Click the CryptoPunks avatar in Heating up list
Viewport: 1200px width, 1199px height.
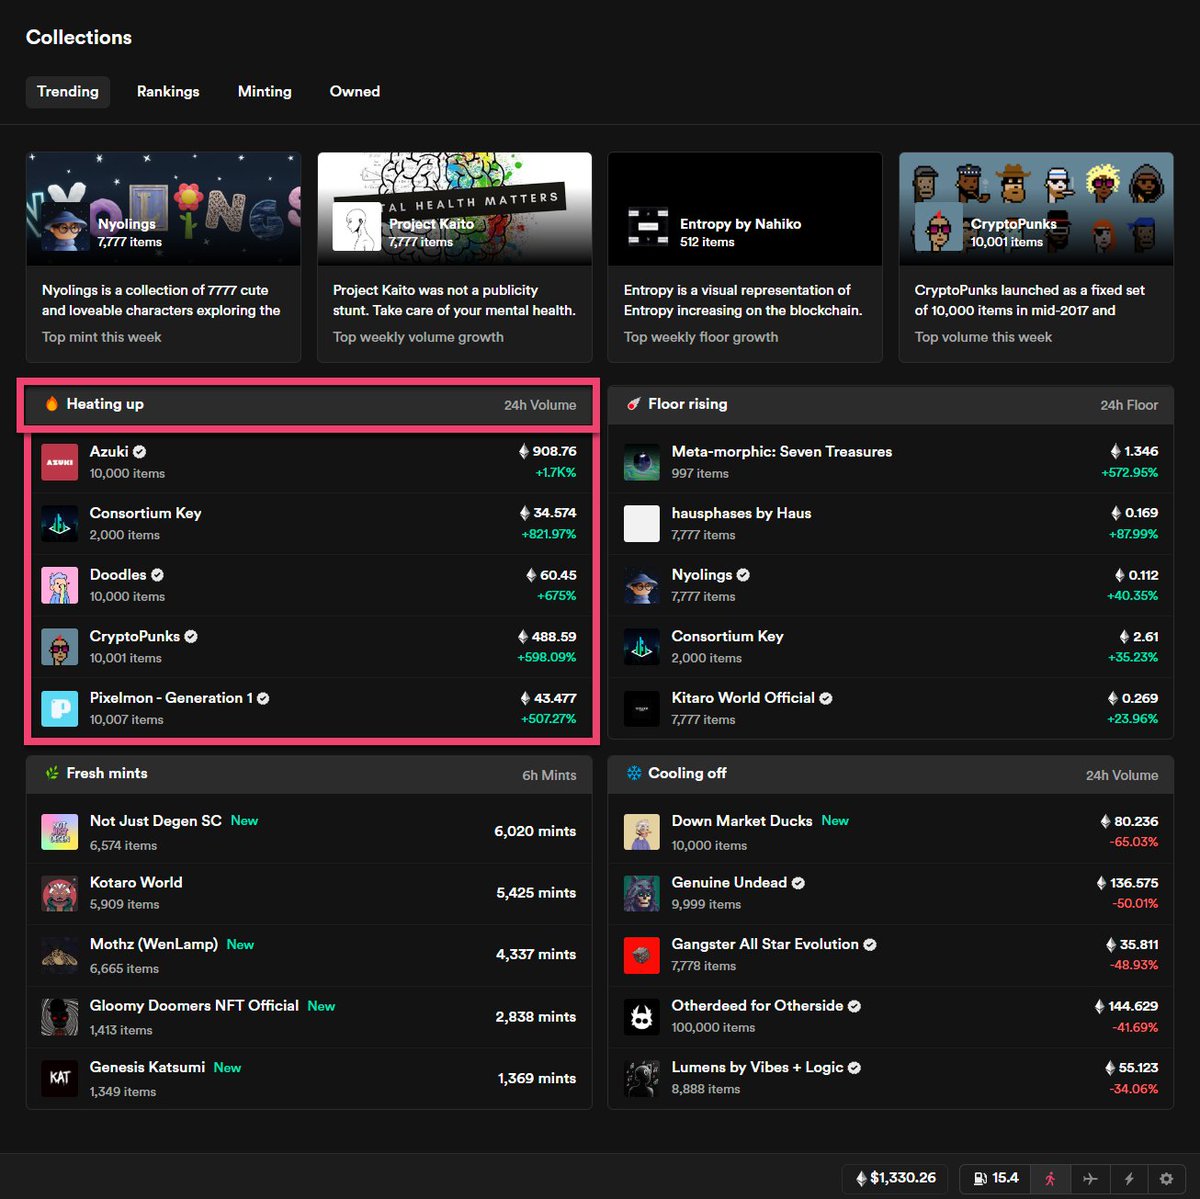[x=60, y=647]
